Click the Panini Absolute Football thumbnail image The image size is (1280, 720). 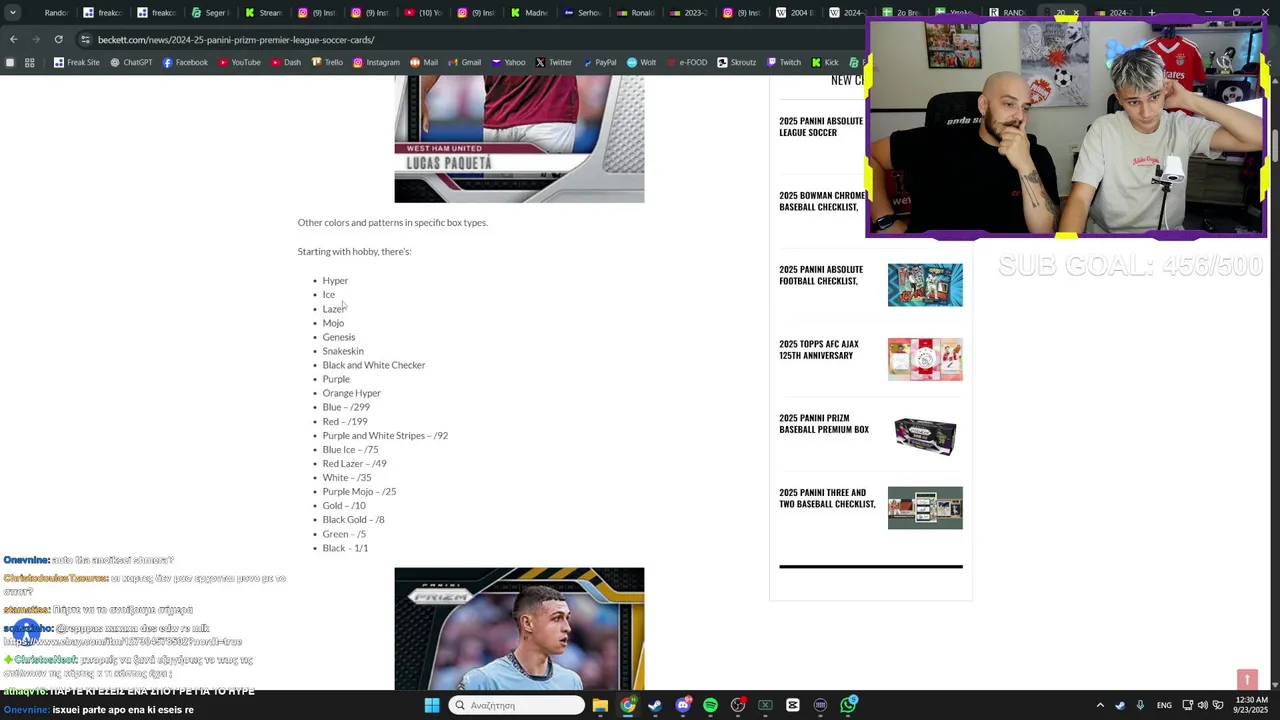(925, 285)
